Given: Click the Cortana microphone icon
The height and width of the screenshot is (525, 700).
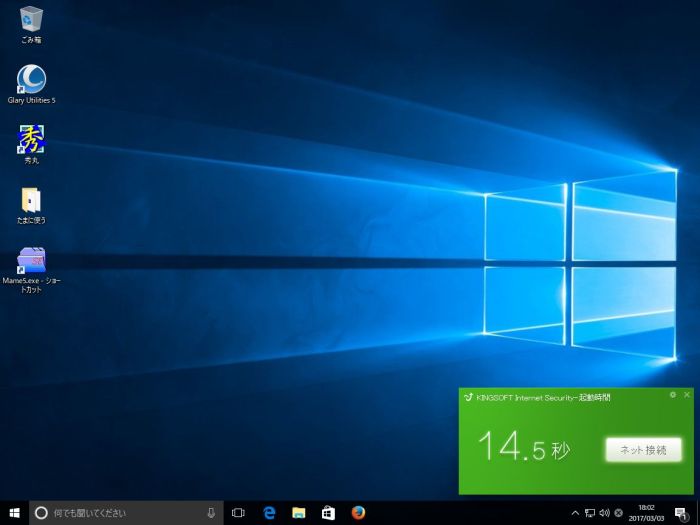Looking at the screenshot, I should [211, 513].
